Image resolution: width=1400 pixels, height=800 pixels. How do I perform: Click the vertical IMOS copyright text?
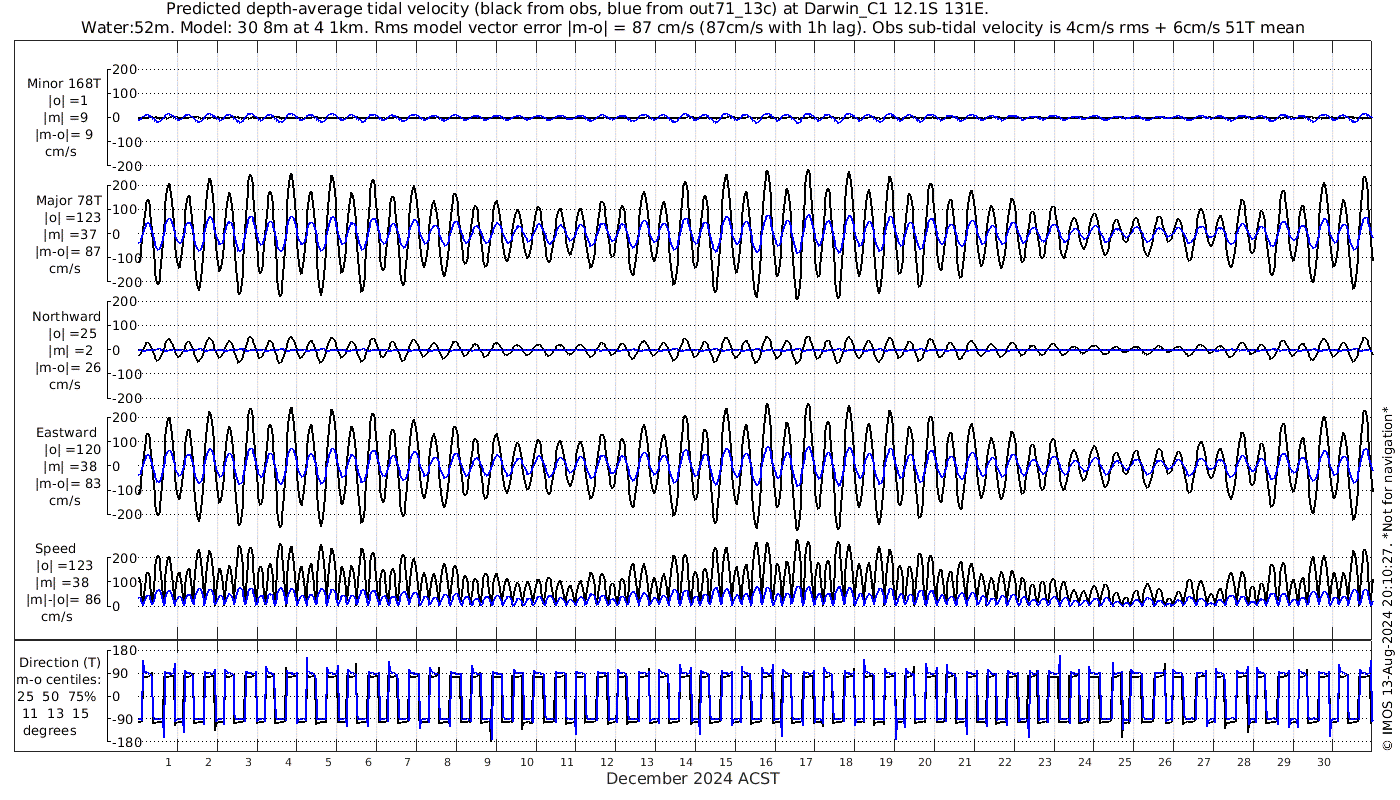tap(1387, 579)
